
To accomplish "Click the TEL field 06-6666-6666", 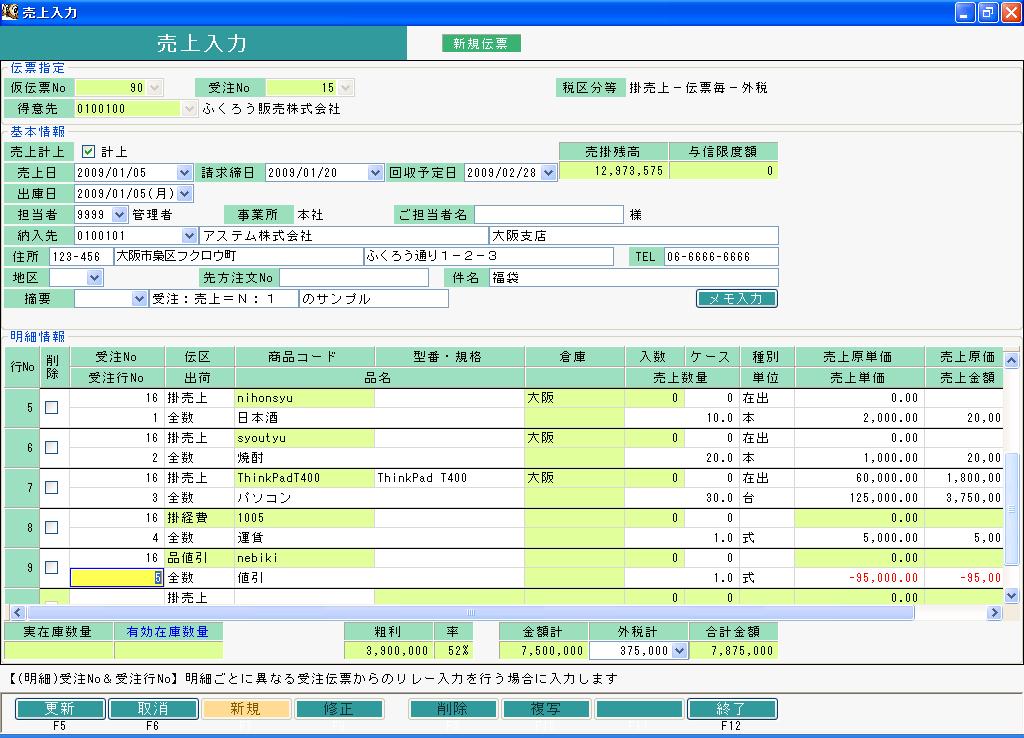I will 721,257.
